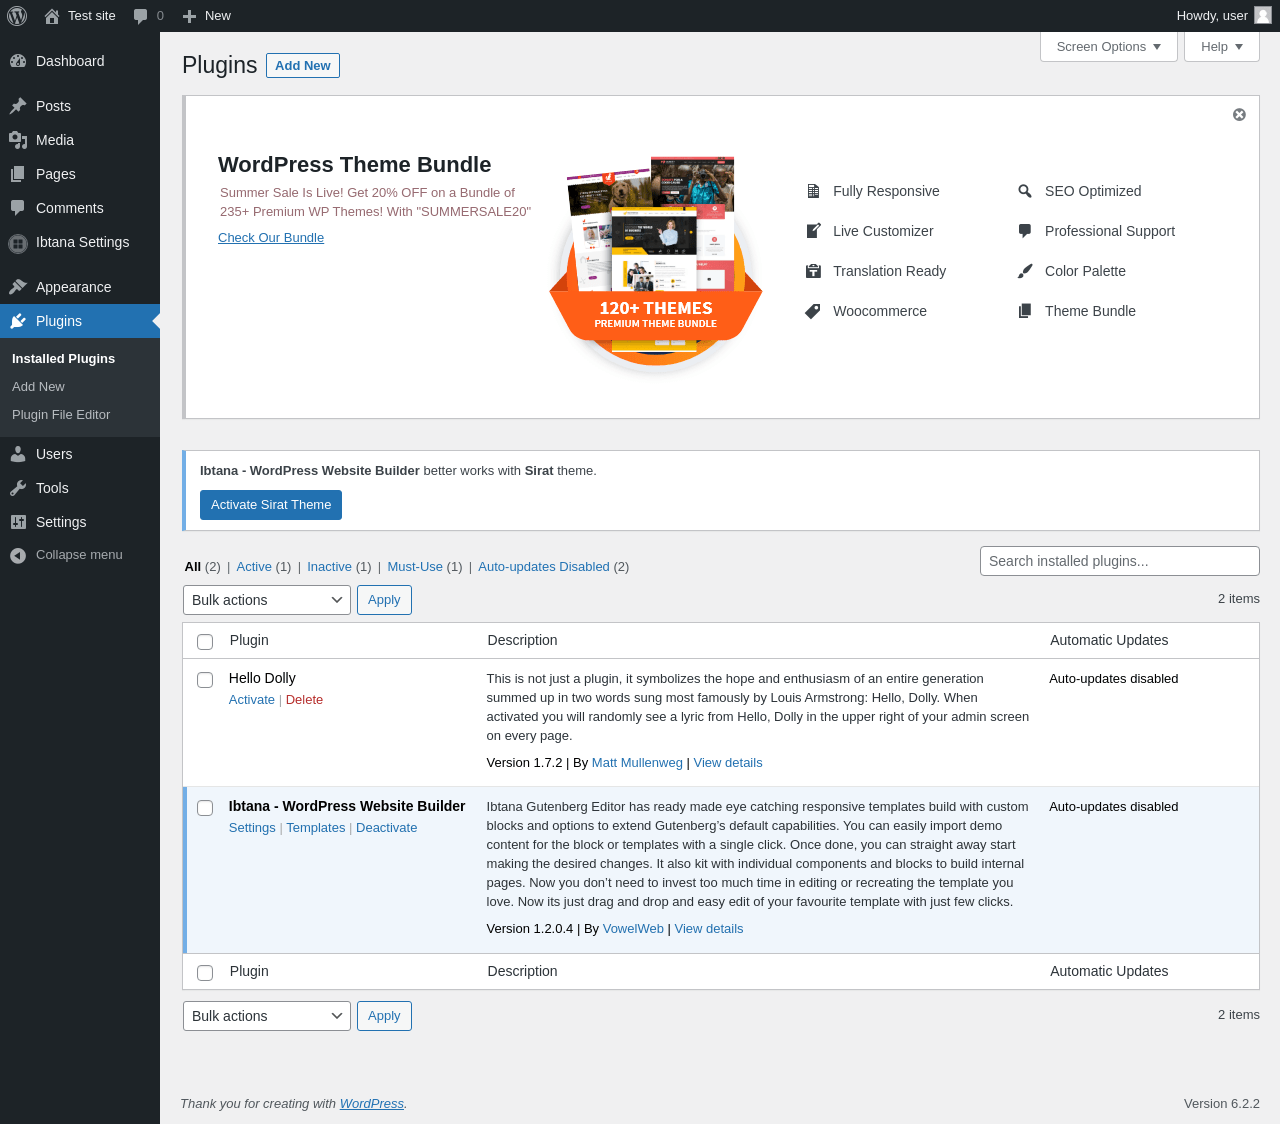Click the Theme Bundle pages icon

click(1025, 311)
